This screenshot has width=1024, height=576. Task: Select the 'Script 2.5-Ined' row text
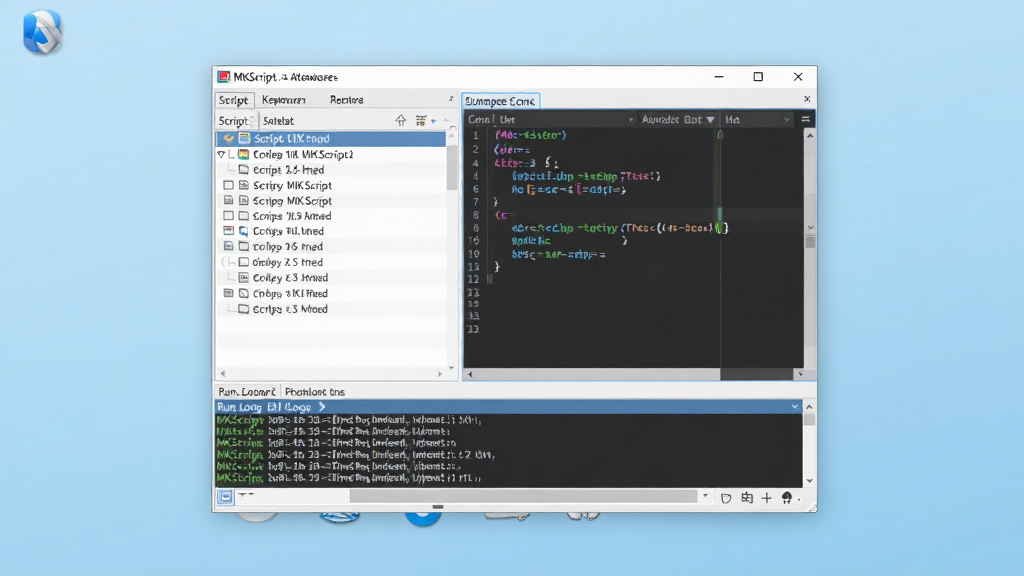288,170
